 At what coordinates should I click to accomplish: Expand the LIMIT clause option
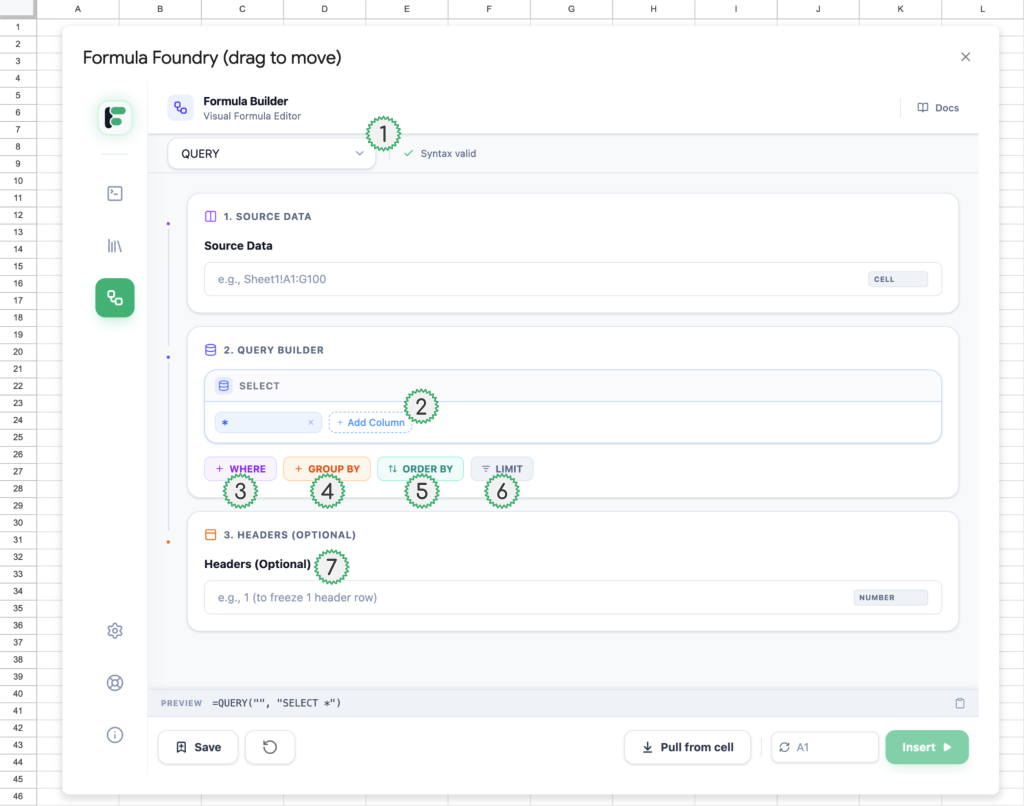point(502,469)
